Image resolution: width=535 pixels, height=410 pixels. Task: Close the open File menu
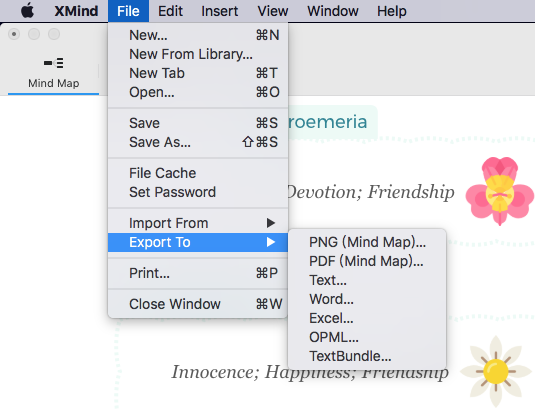click(128, 11)
